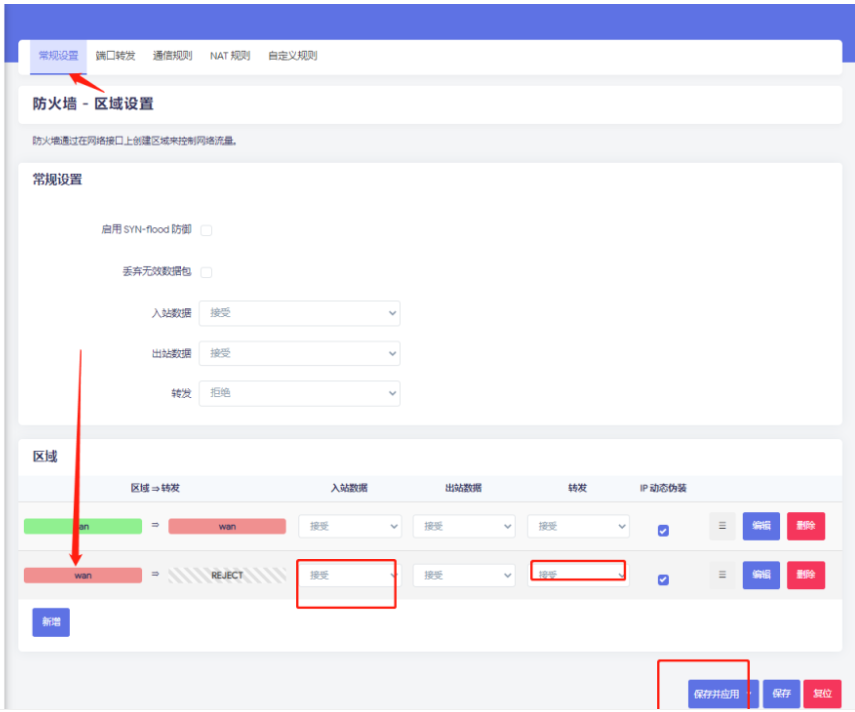Click 保存并应用 to save and apply
Viewport: 855px width, 712px height.
(x=715, y=694)
